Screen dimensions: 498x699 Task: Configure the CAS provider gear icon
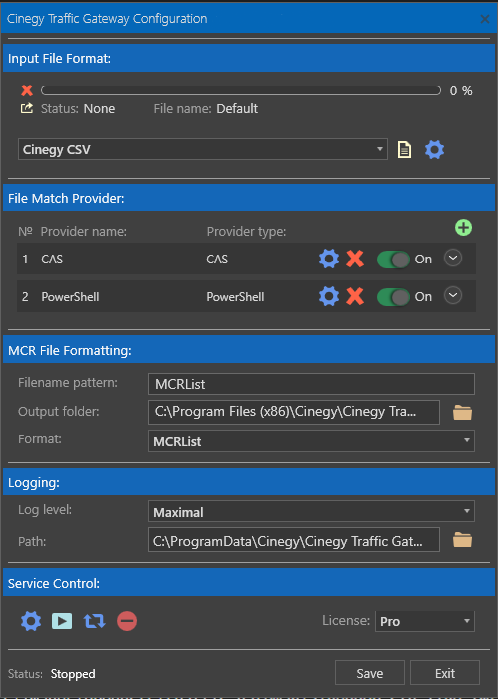pyautogui.click(x=329, y=259)
